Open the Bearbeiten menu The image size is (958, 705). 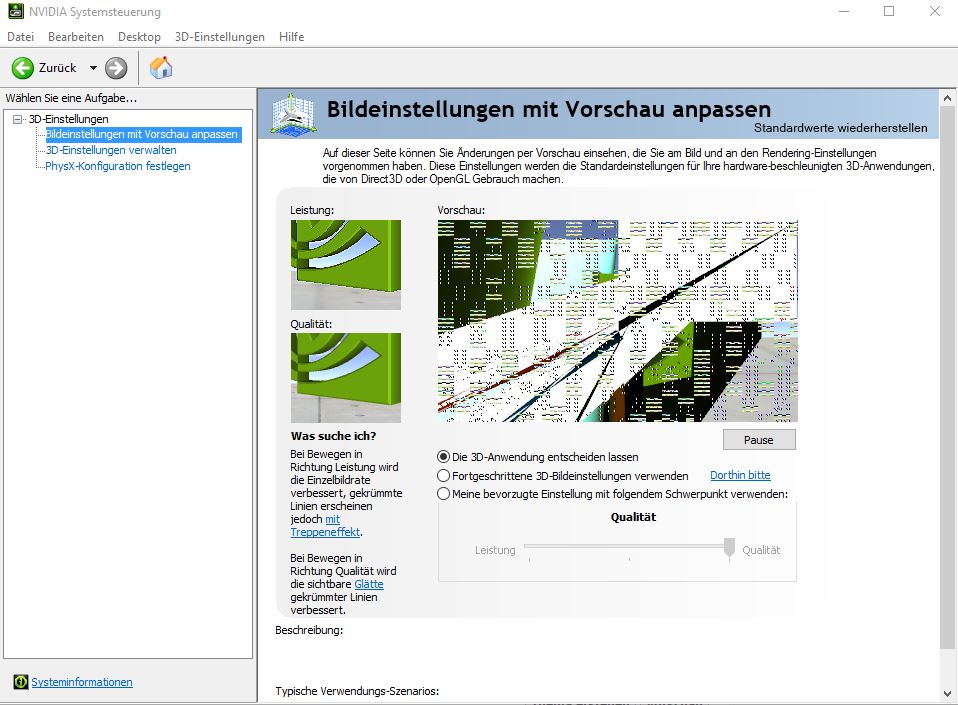click(76, 37)
